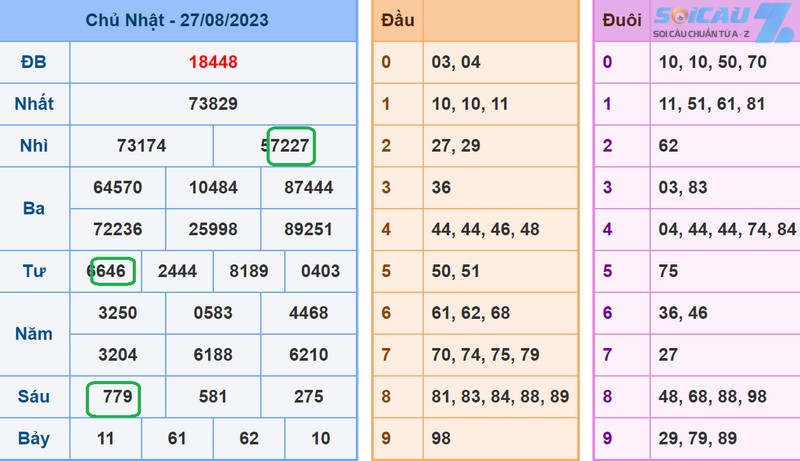Screen dimensions: 800x461
Task: Select fifth prize number 4468
Action: [x=309, y=313]
